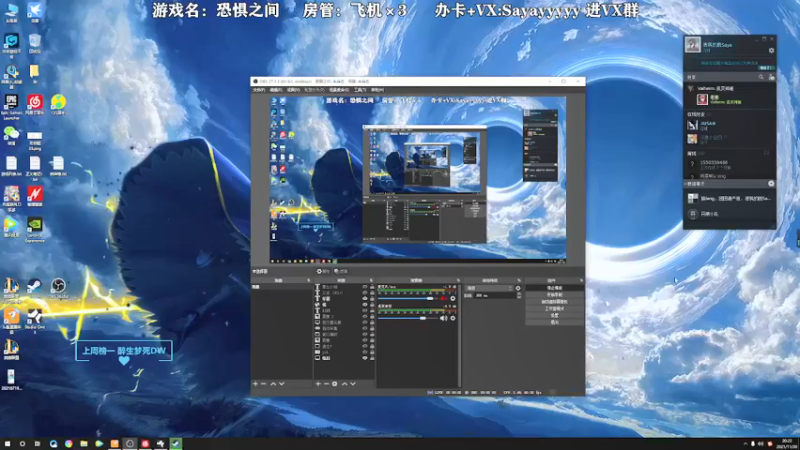Viewport: 800px width, 450px height.
Task: Open the 文件(F) menu in OBS
Action: pos(259,90)
